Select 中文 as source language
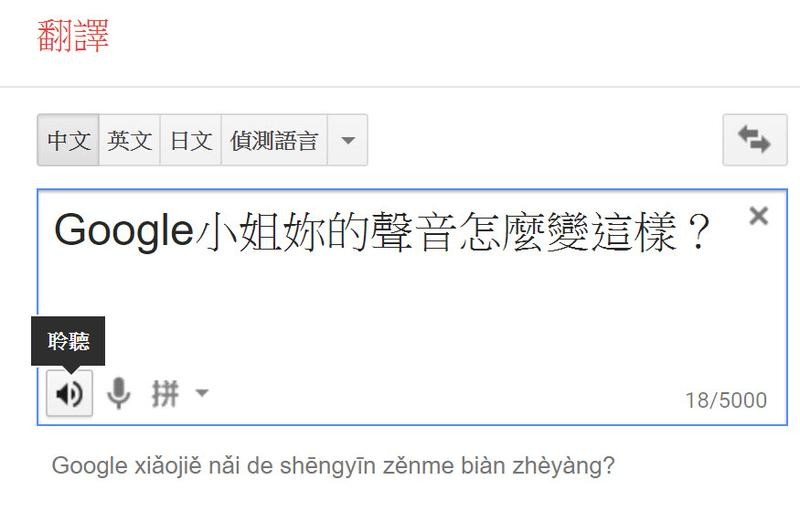 68,140
